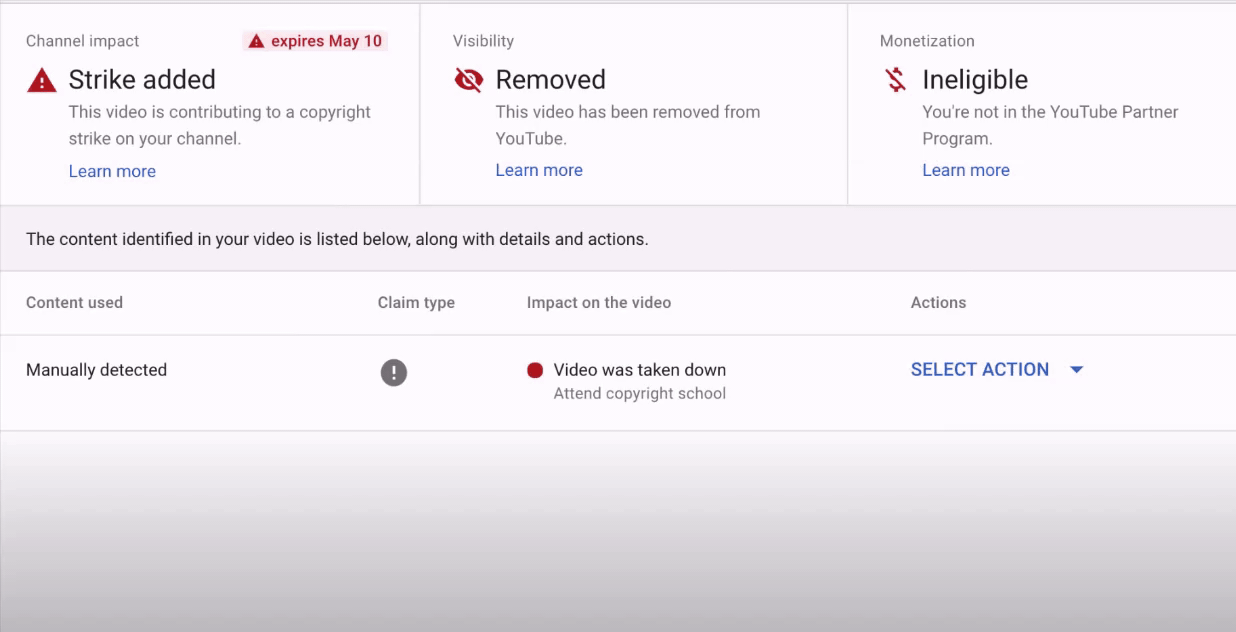This screenshot has width=1236, height=632.
Task: Click the Ineligible crossed-dollar monetization icon
Action: (x=896, y=80)
